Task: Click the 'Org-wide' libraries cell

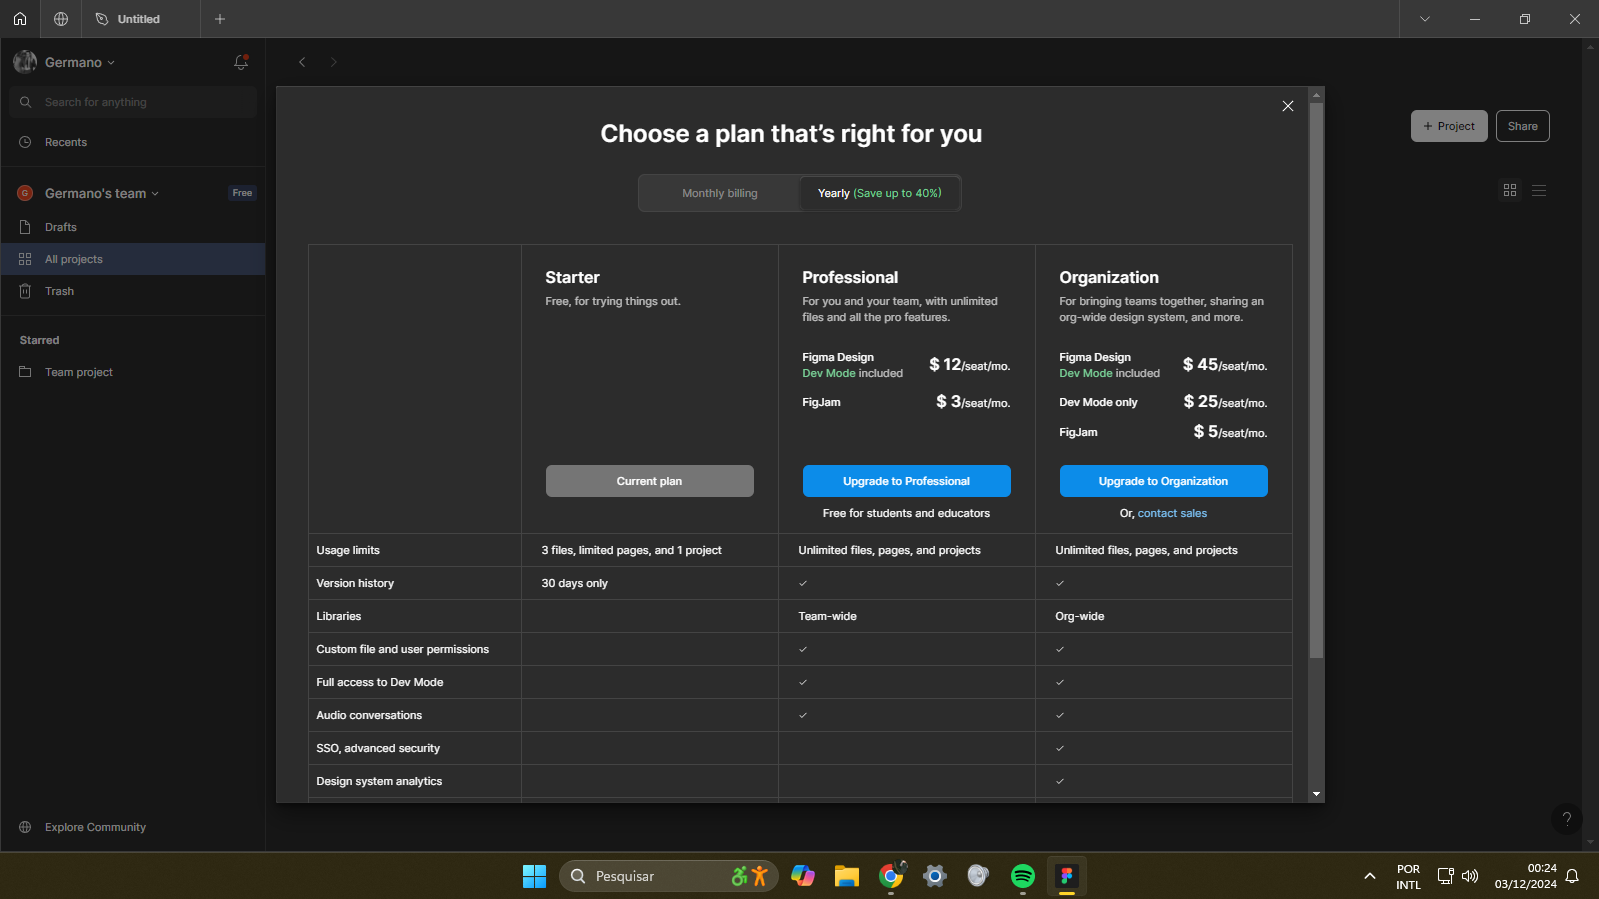Action: 1080,616
